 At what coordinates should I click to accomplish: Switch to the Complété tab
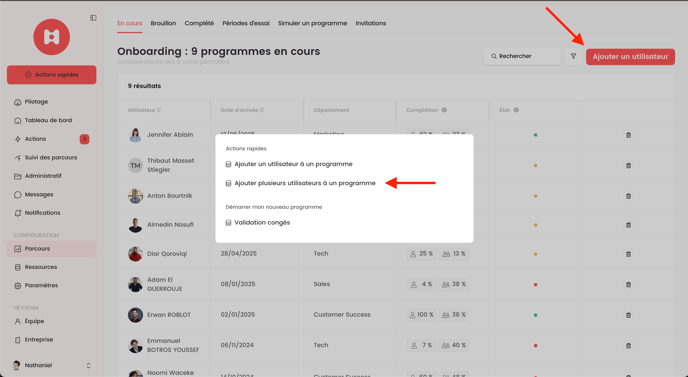click(x=199, y=23)
